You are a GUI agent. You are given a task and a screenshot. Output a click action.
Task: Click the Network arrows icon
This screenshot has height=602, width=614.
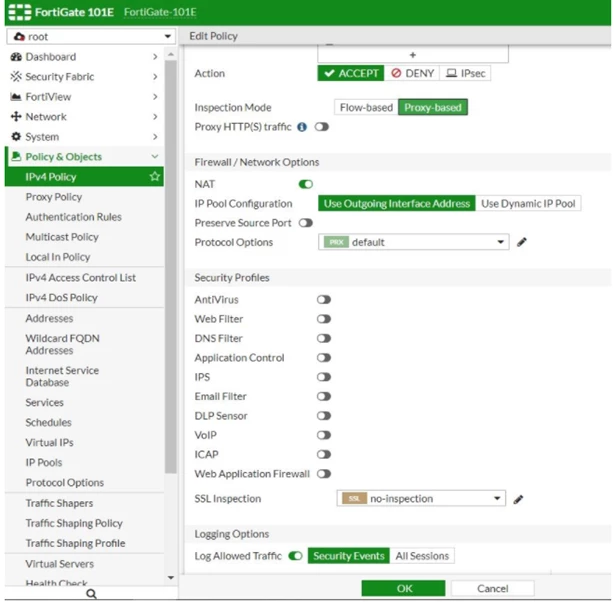(16, 116)
